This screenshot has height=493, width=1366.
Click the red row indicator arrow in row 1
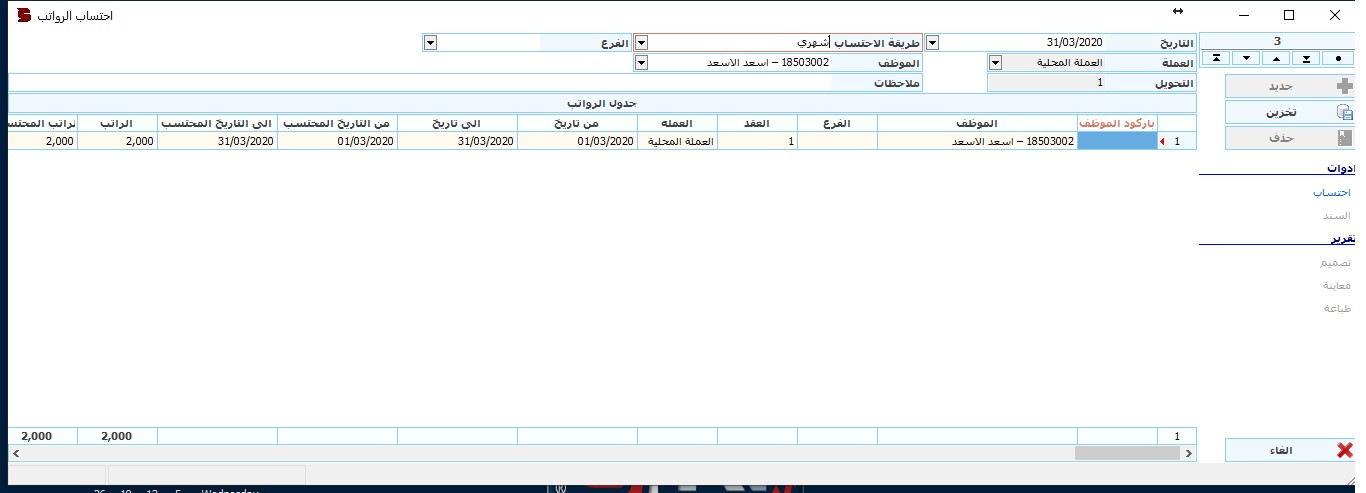click(1162, 142)
